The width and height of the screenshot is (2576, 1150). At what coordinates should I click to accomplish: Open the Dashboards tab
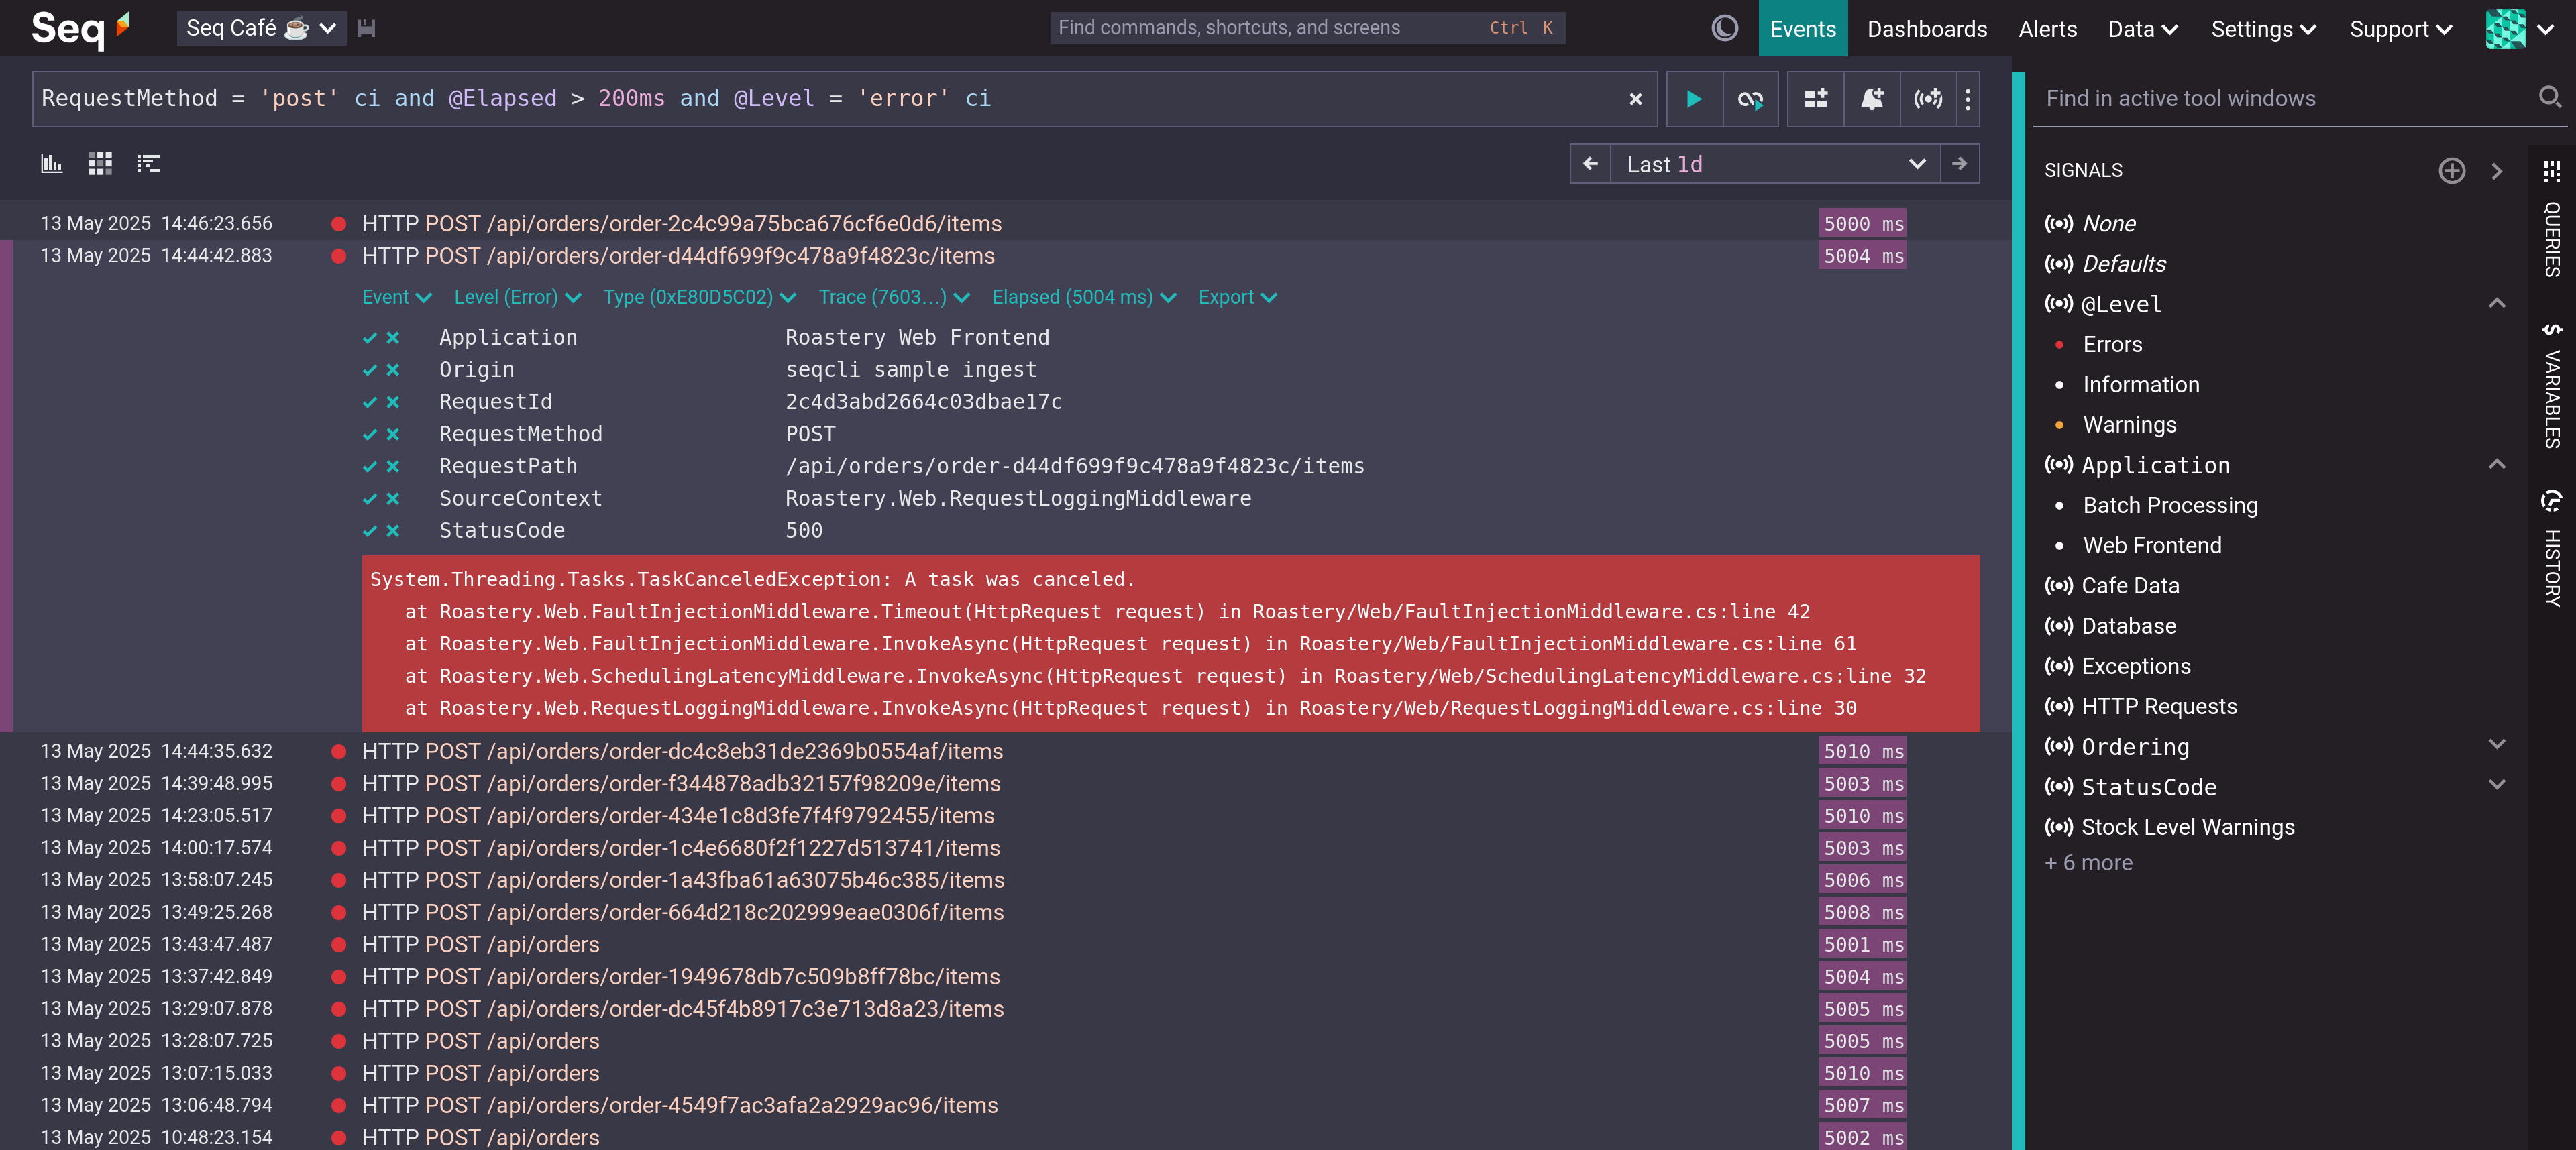pyautogui.click(x=1926, y=29)
